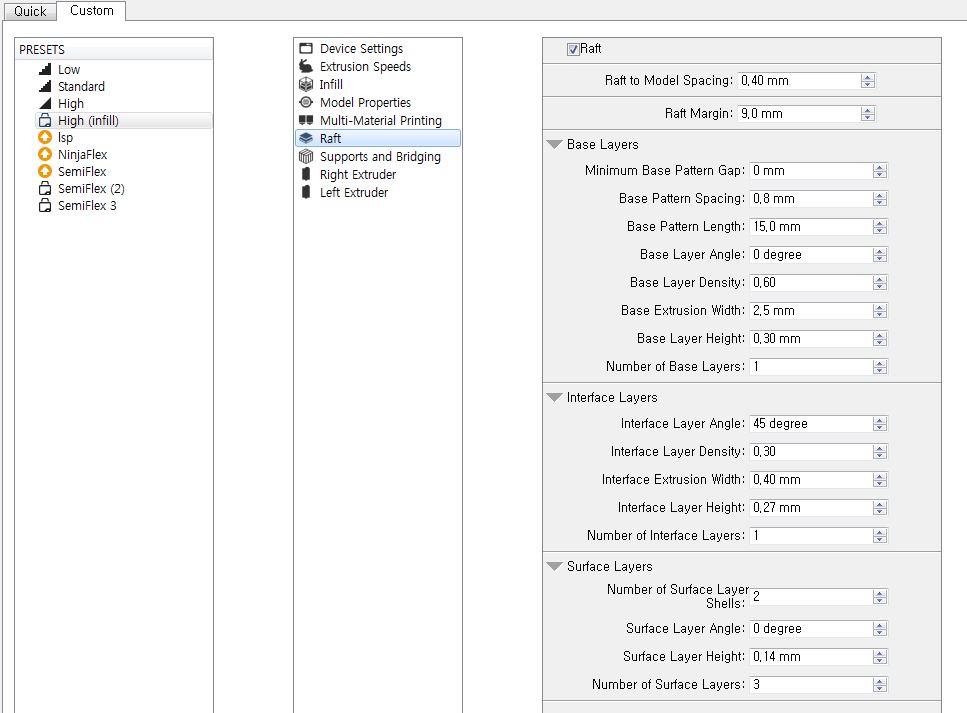Screen dimensions: 967x713
Task: Switch to the Quick tab
Action: 30,11
